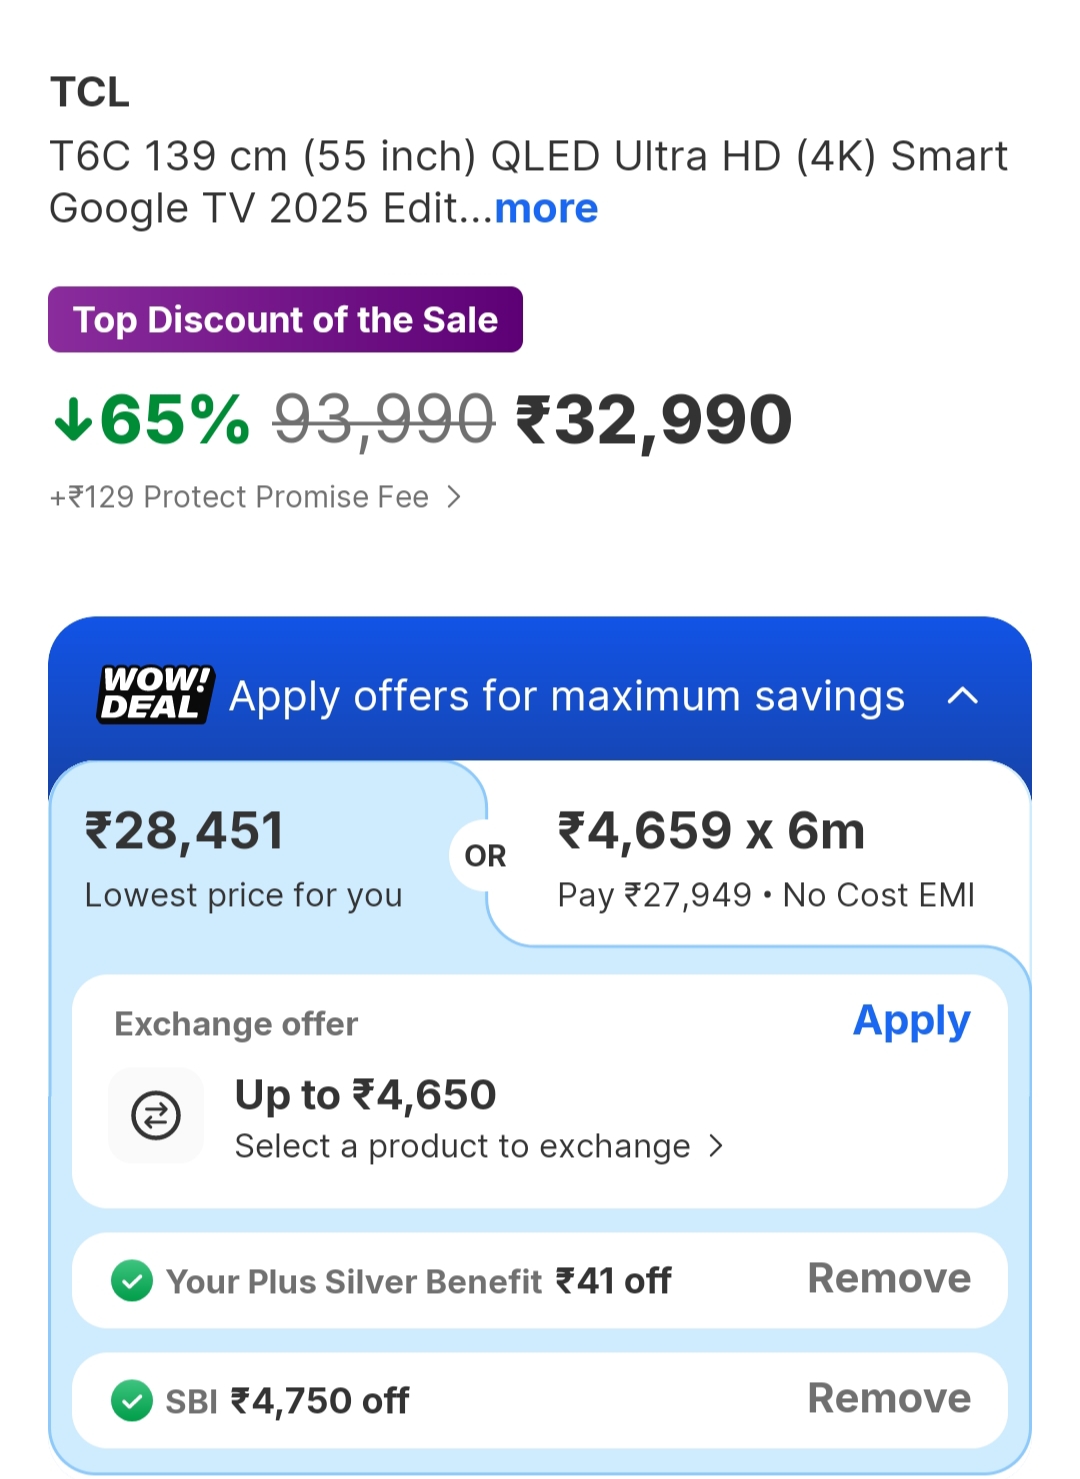Click green checkmark beside Plus Silver Benefit

coord(132,1280)
